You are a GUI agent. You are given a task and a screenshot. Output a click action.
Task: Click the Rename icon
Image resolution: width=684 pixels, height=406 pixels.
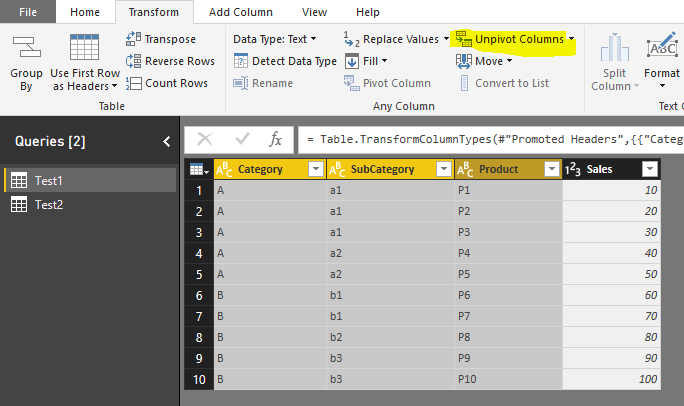[240, 83]
